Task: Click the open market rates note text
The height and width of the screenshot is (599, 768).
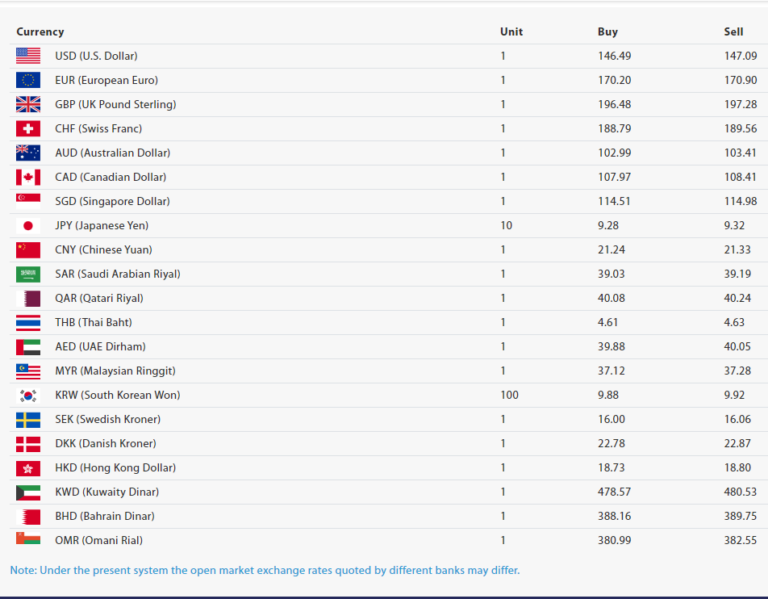Action: 265,570
